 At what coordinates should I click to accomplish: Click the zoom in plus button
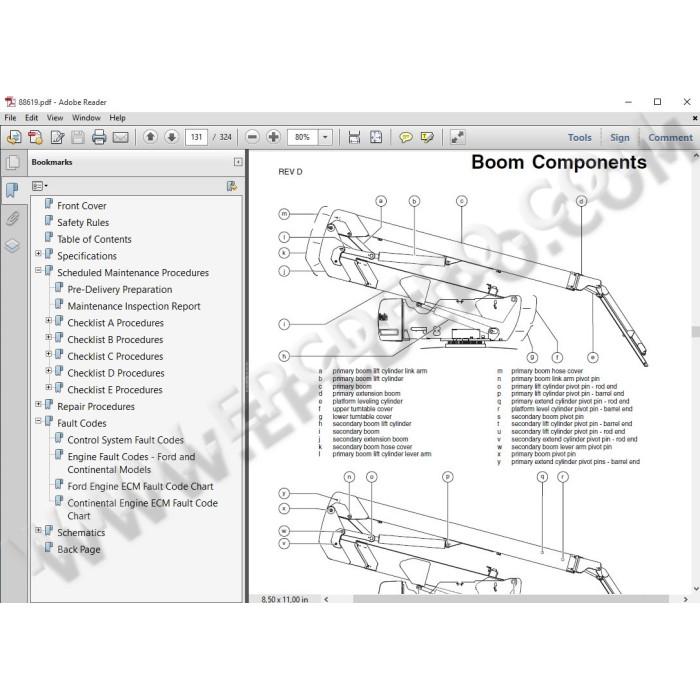click(273, 137)
